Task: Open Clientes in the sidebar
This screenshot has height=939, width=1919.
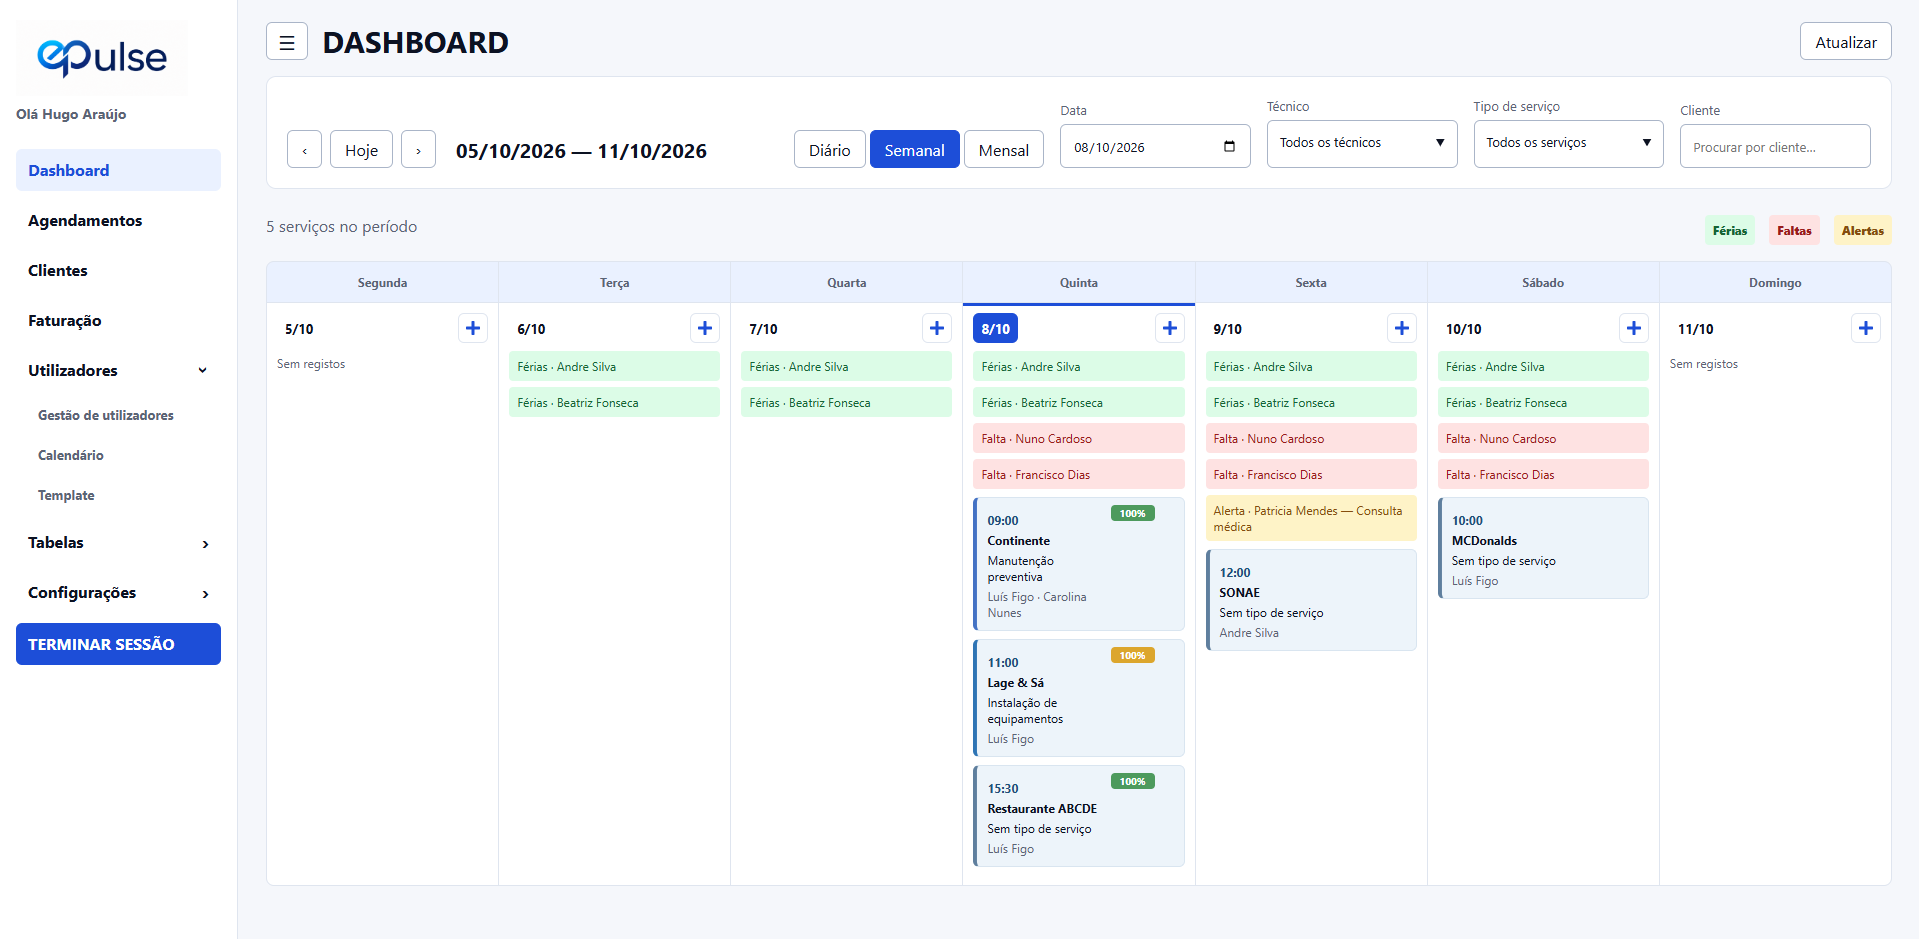Action: pyautogui.click(x=118, y=270)
